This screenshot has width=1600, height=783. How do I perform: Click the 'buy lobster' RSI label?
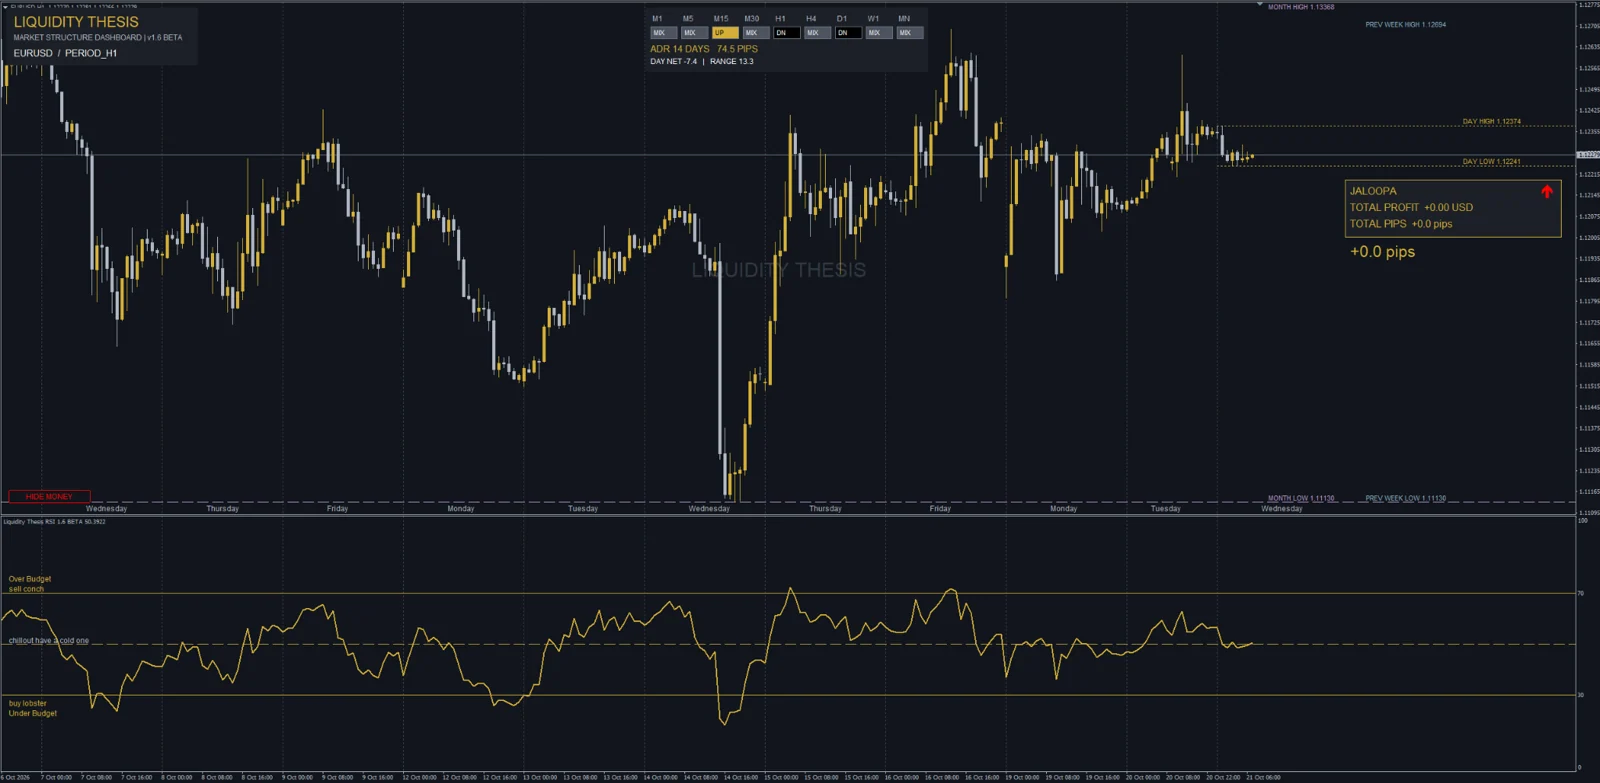[x=28, y=703]
